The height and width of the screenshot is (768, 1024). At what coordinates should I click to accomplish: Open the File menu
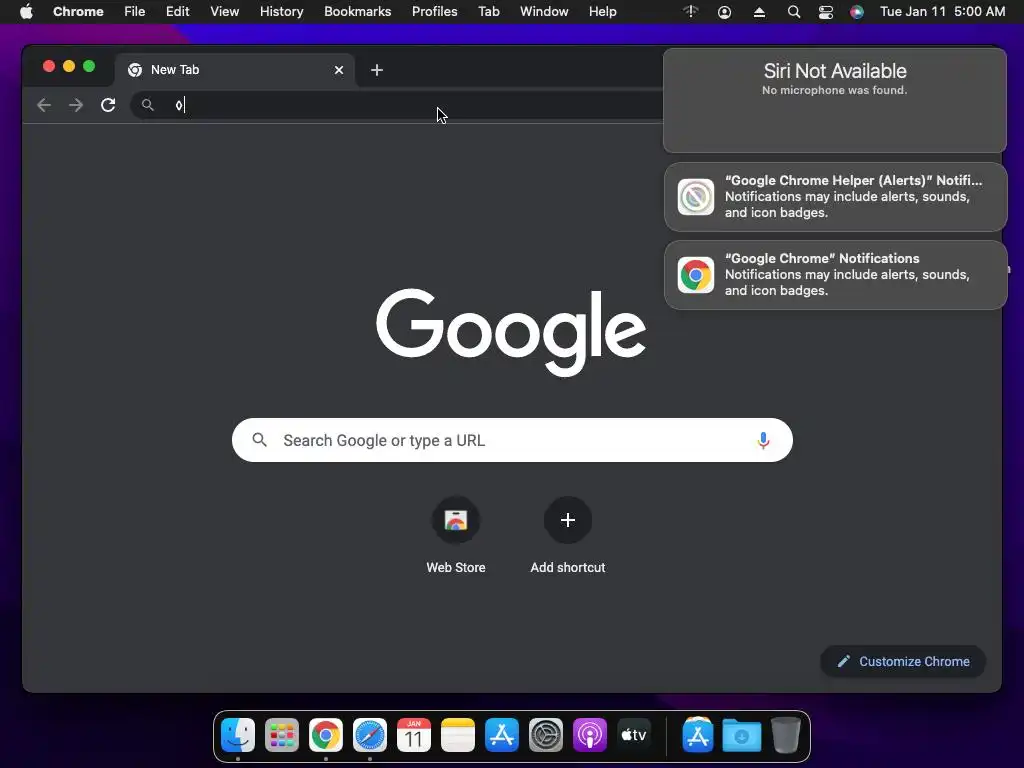(x=135, y=12)
